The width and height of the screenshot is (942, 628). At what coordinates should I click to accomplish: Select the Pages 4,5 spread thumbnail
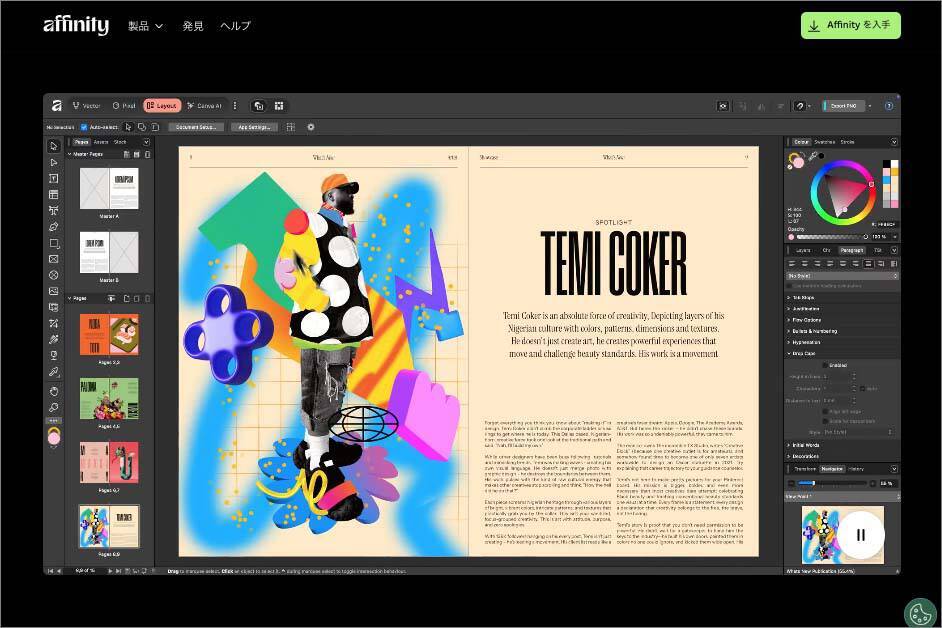(109, 398)
